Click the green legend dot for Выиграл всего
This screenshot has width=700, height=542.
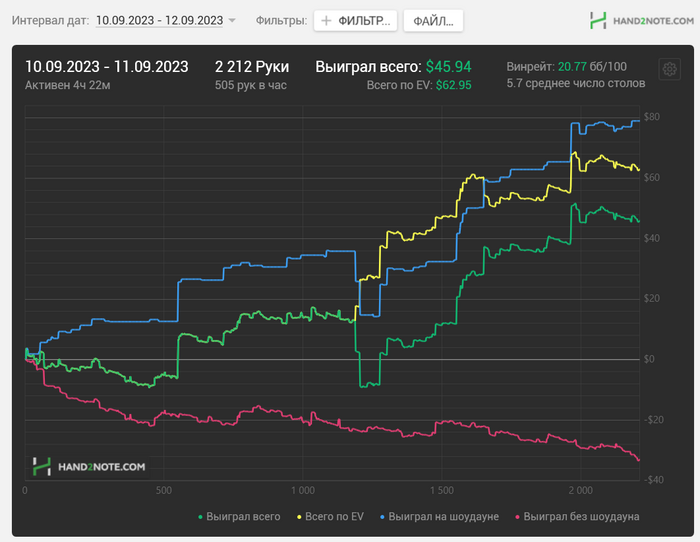tap(200, 517)
